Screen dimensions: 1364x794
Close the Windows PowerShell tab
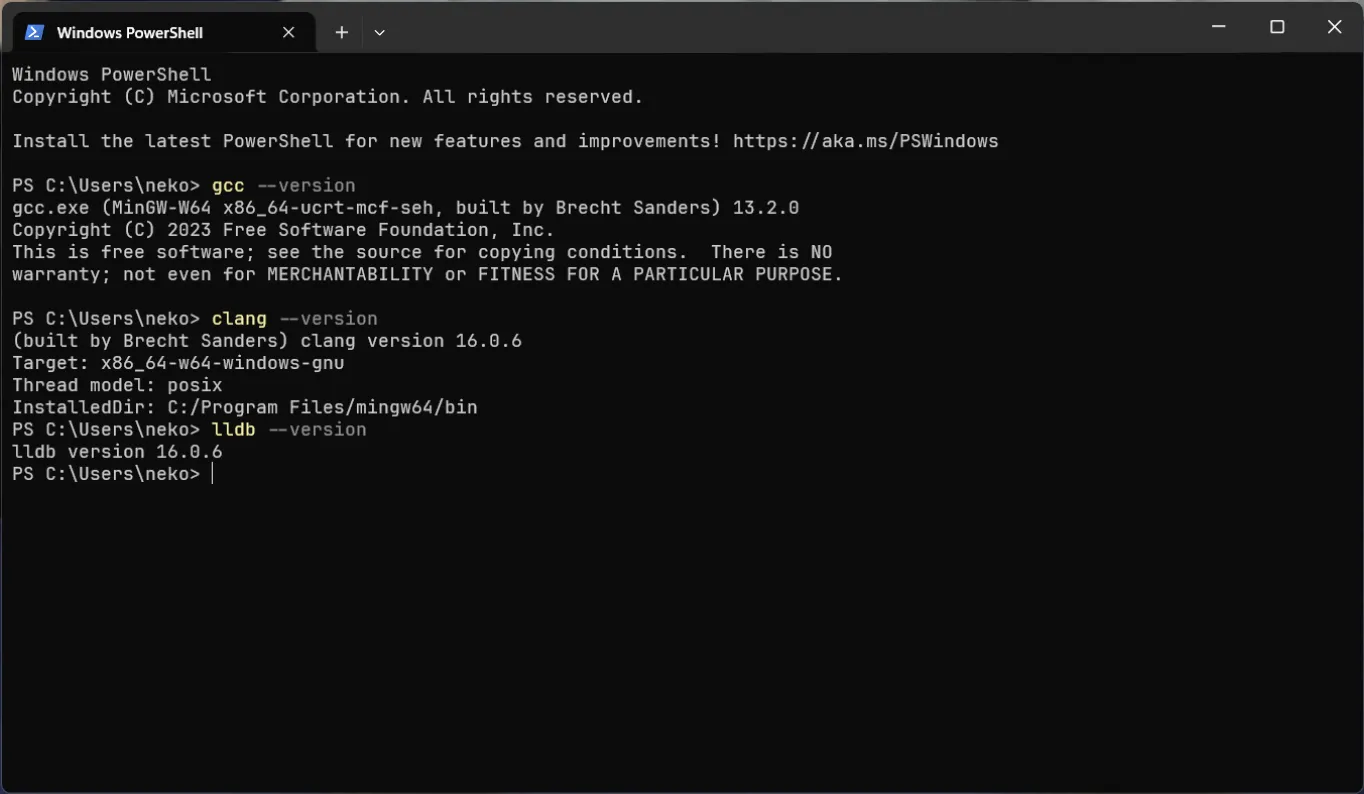tap(288, 31)
